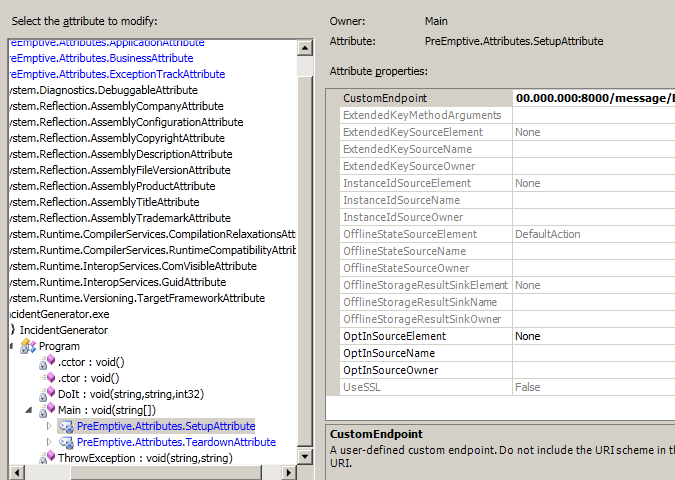Select the OptInSourceOwner property name
The image size is (675, 480).
390,370
